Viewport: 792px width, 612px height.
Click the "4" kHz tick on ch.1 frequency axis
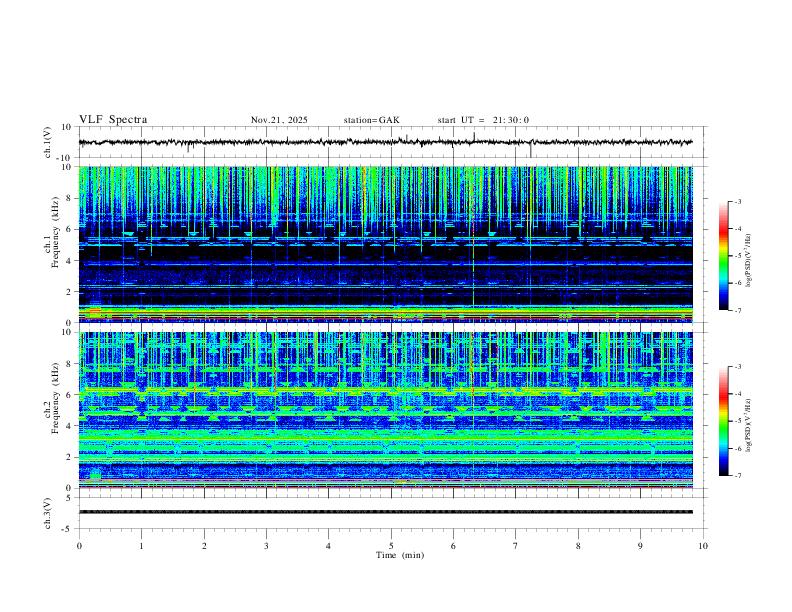pos(70,261)
